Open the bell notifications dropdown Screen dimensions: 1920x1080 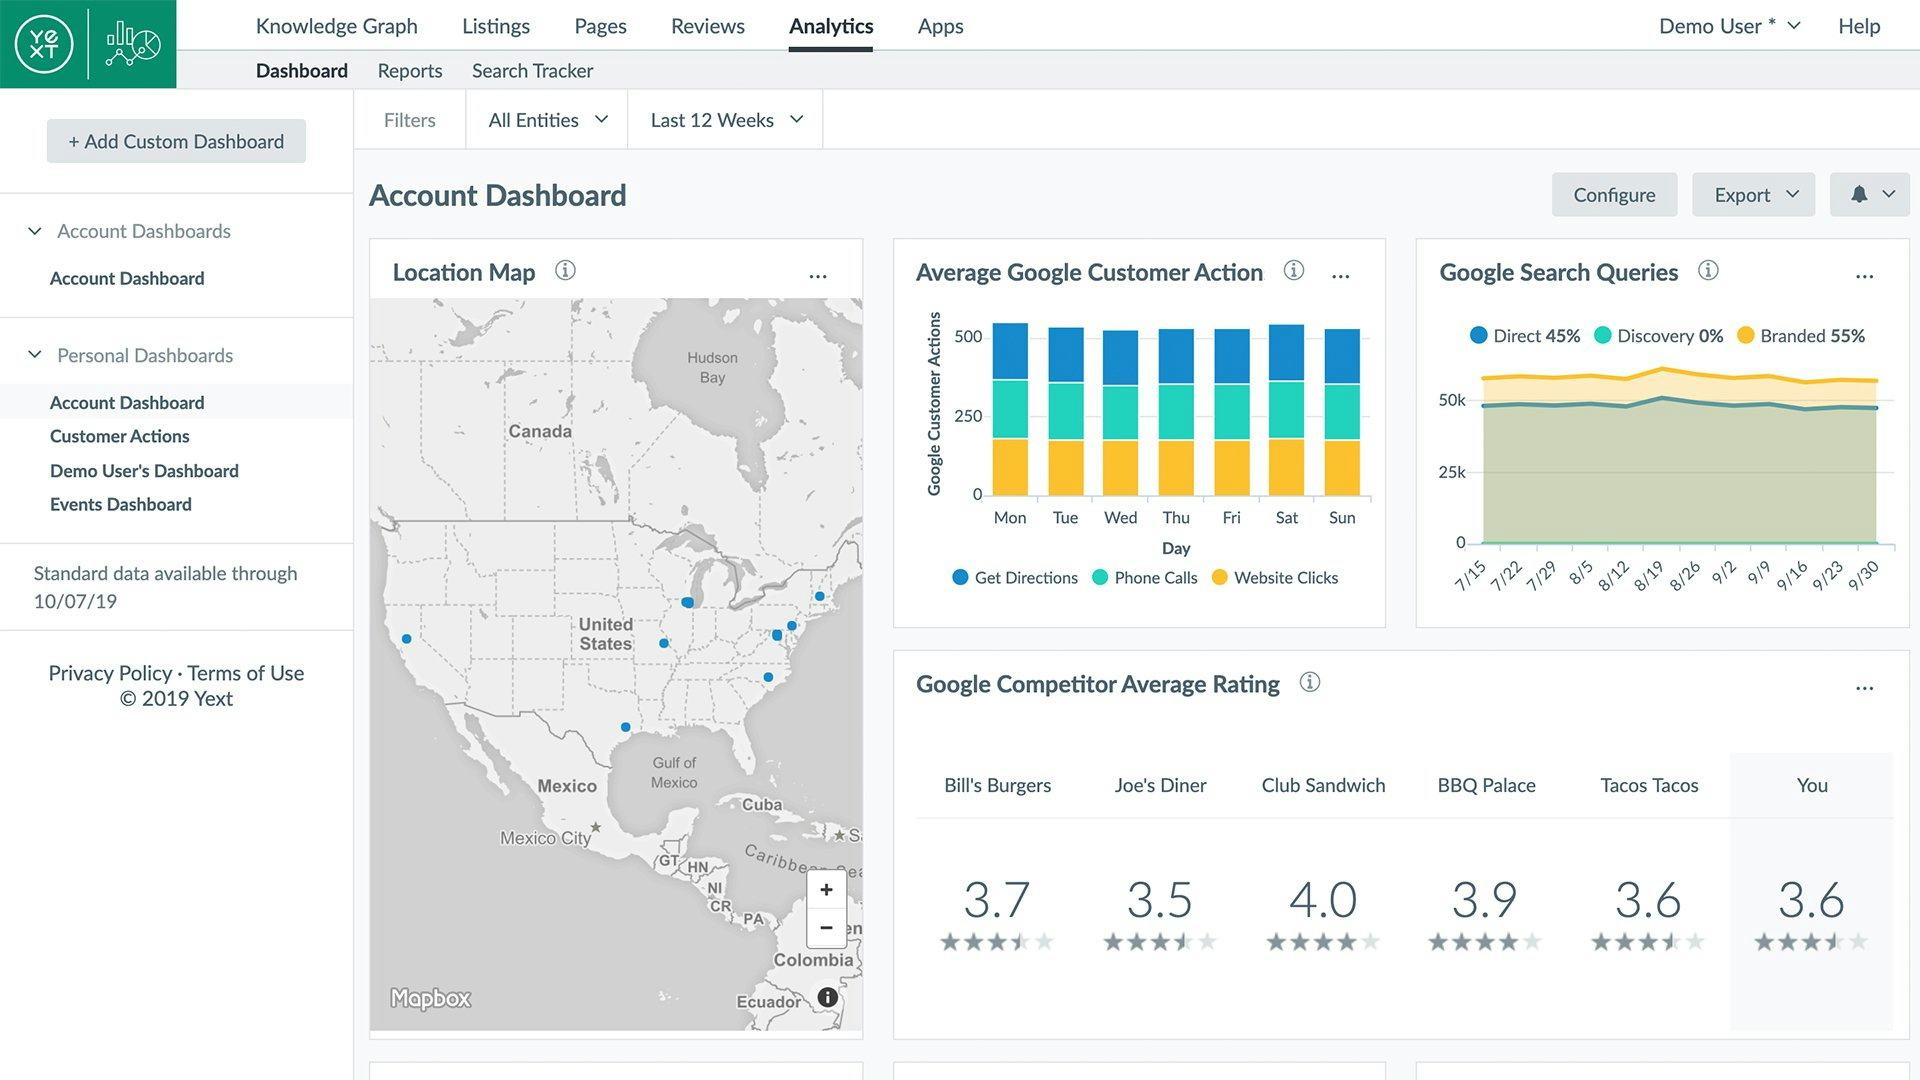coord(1869,195)
